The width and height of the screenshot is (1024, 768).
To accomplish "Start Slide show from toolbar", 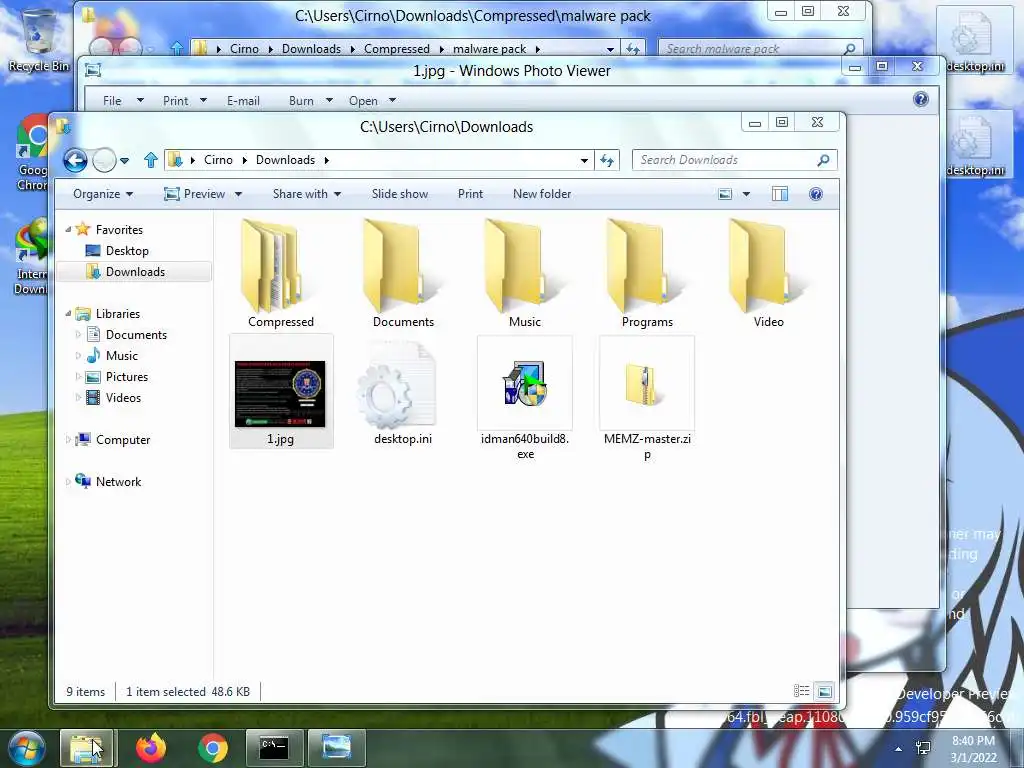I will point(400,194).
